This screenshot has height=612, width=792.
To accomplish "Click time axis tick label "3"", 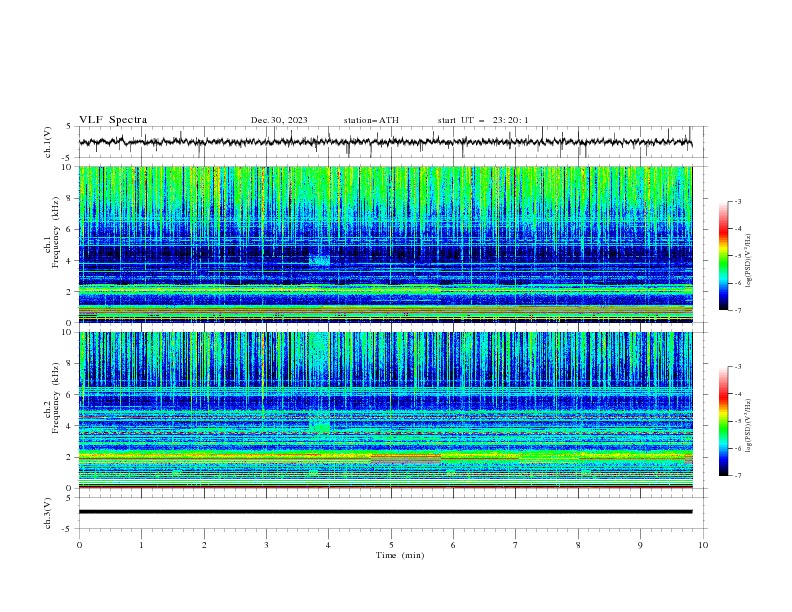I will point(266,545).
